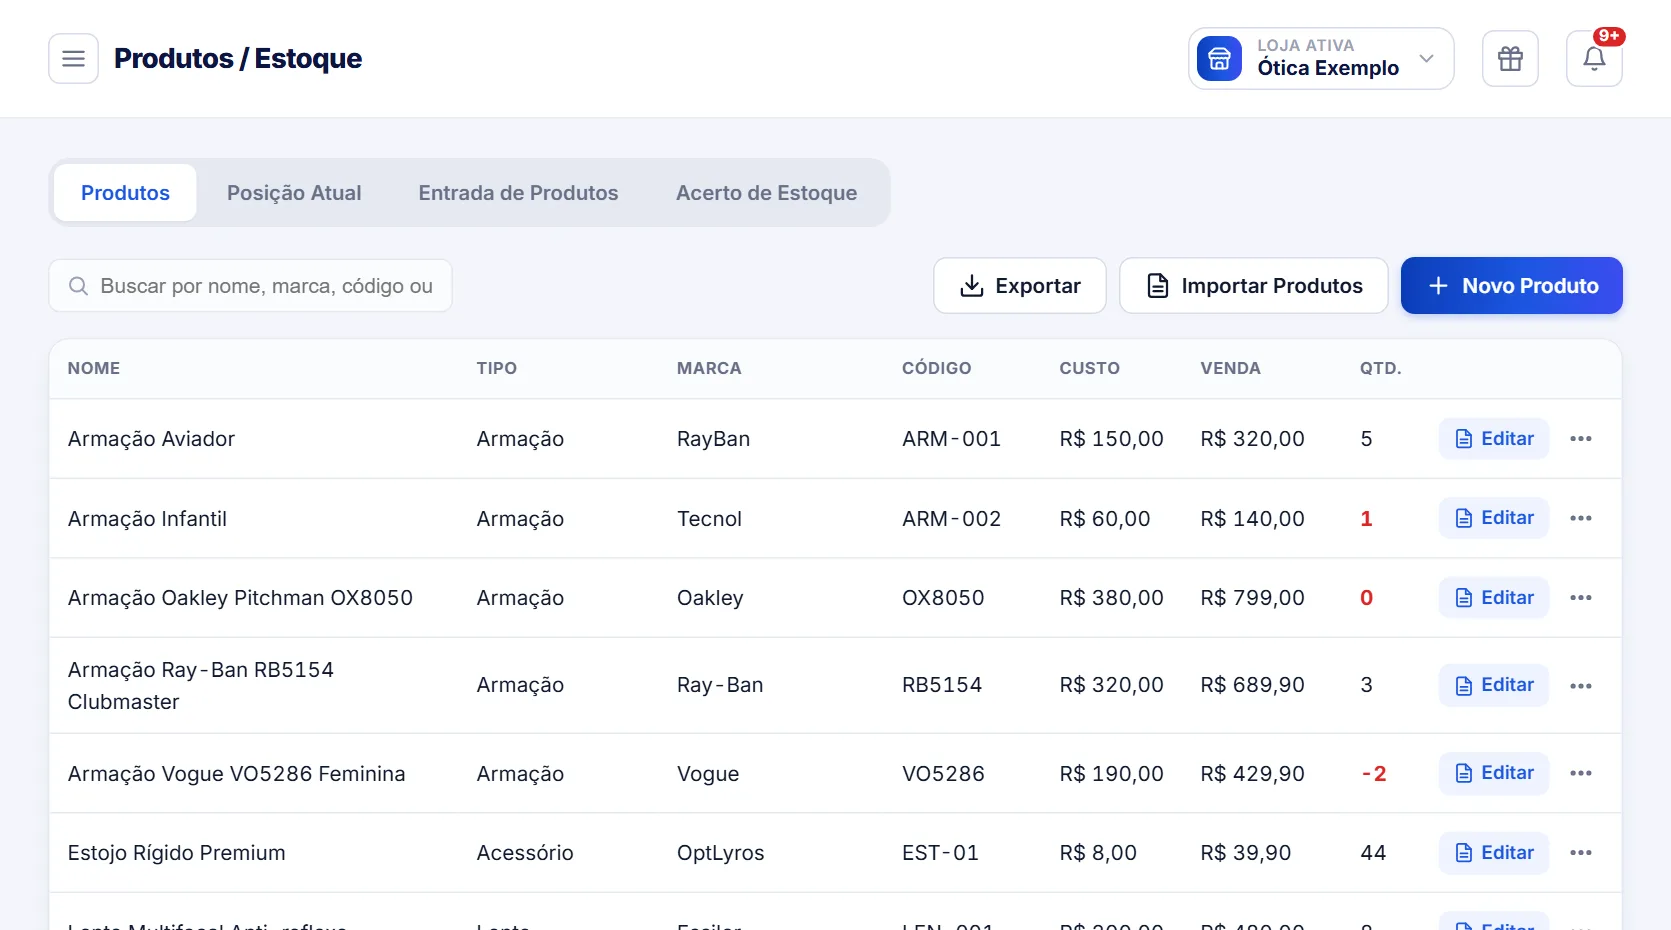The width and height of the screenshot is (1671, 930).
Task: Click the R$ 799,00 sale price
Action: pyautogui.click(x=1253, y=598)
